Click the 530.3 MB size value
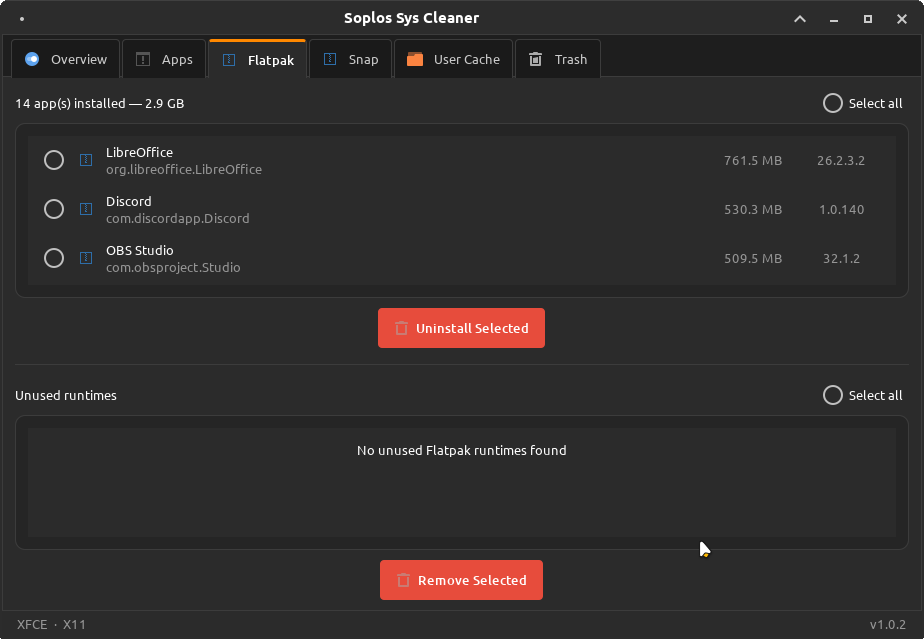Screen dimensions: 924x639 click(753, 209)
